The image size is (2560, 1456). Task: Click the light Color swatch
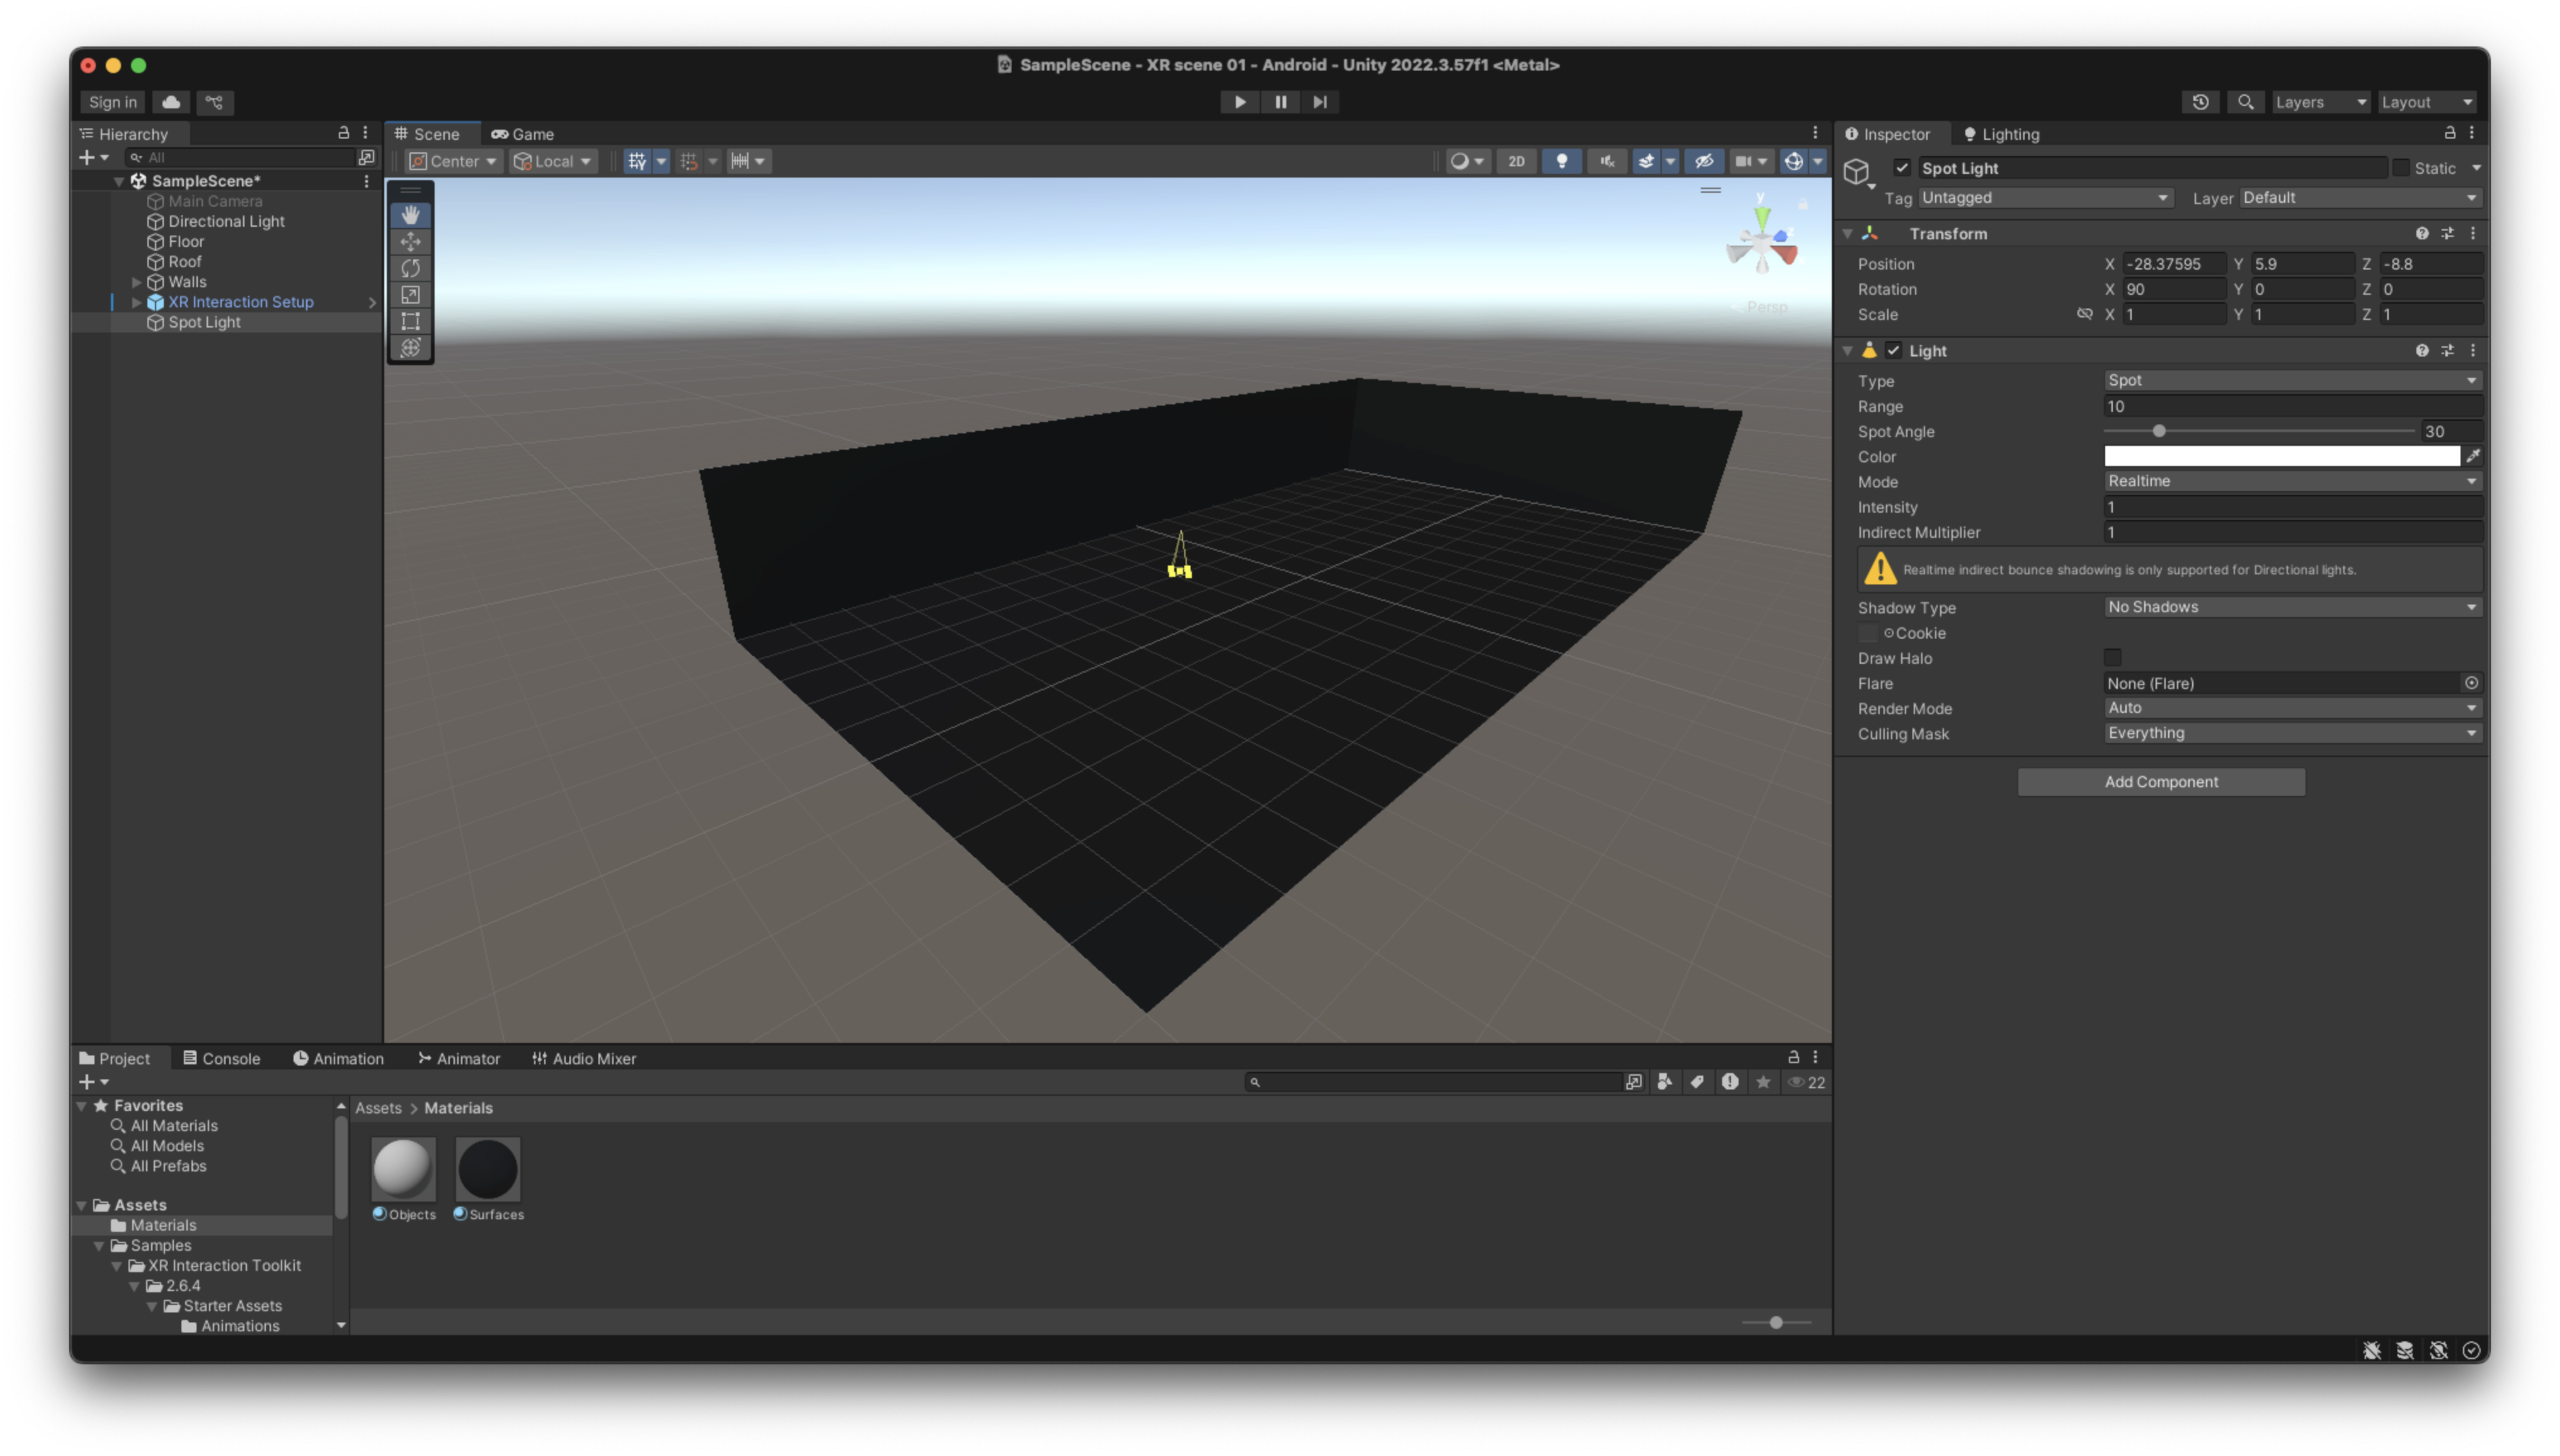[2281, 456]
